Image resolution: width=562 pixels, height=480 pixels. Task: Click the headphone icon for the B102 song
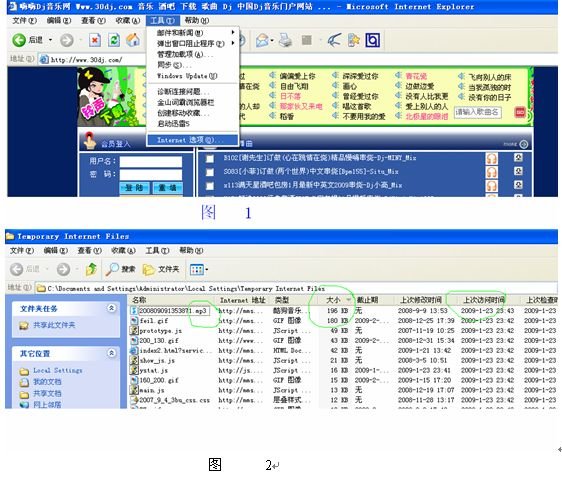[x=491, y=158]
